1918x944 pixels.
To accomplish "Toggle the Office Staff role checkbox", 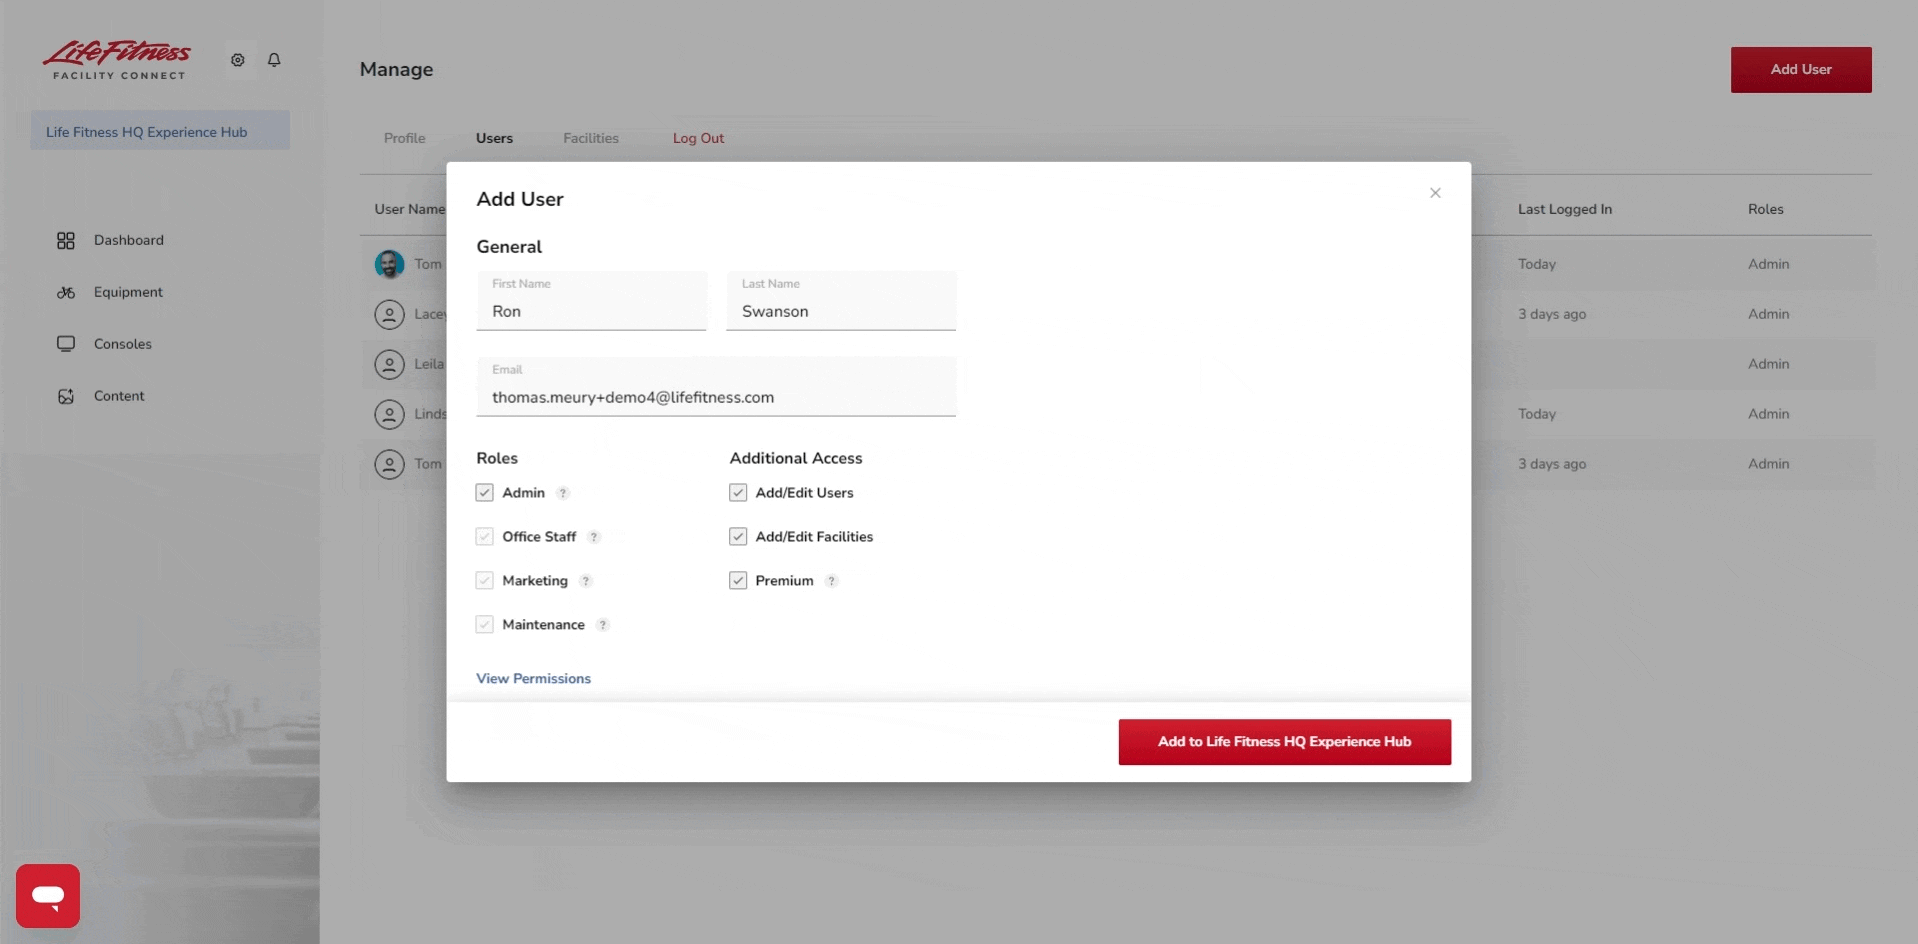I will (x=485, y=537).
